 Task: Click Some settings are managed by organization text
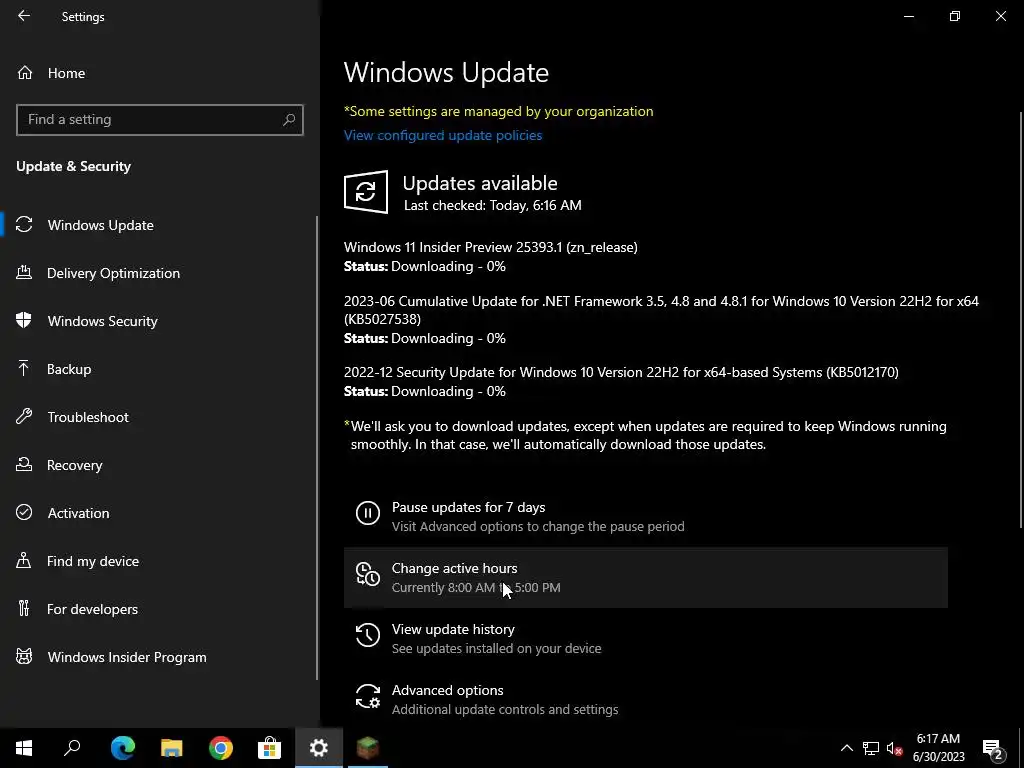(498, 111)
